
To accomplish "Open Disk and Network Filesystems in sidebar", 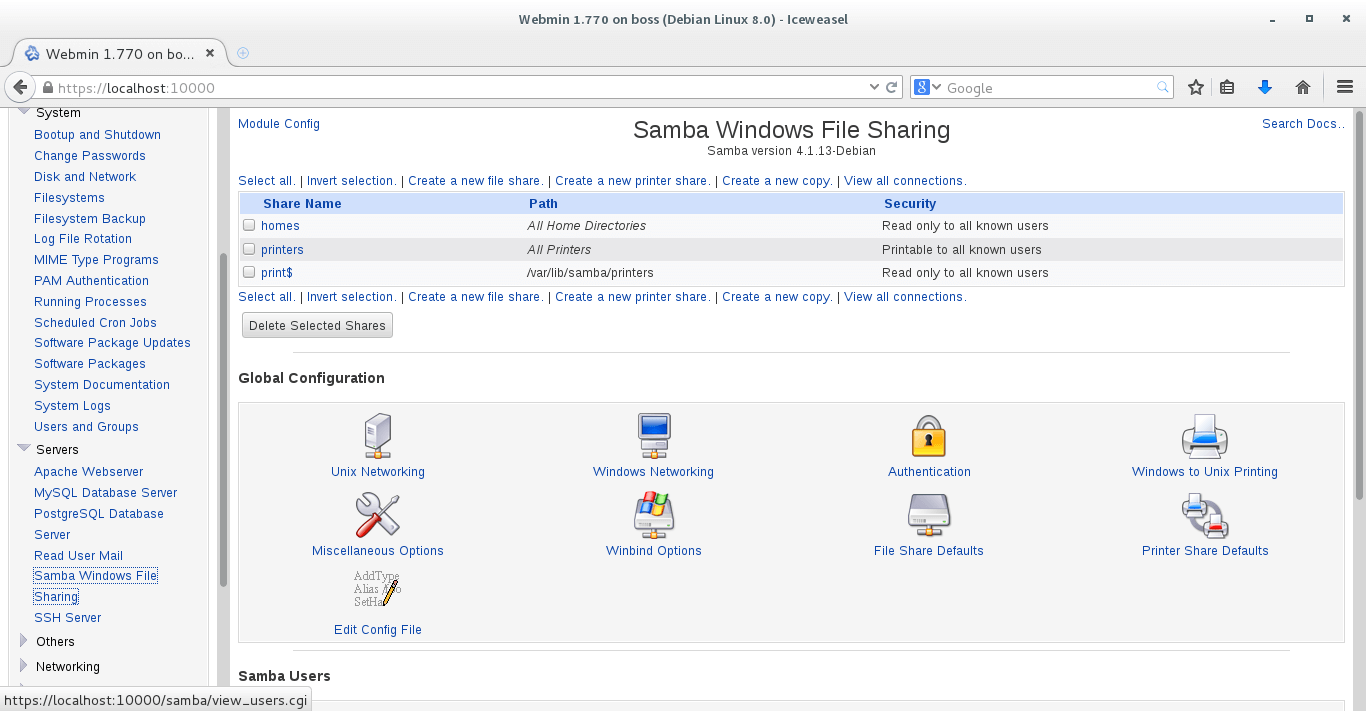I will [x=85, y=187].
